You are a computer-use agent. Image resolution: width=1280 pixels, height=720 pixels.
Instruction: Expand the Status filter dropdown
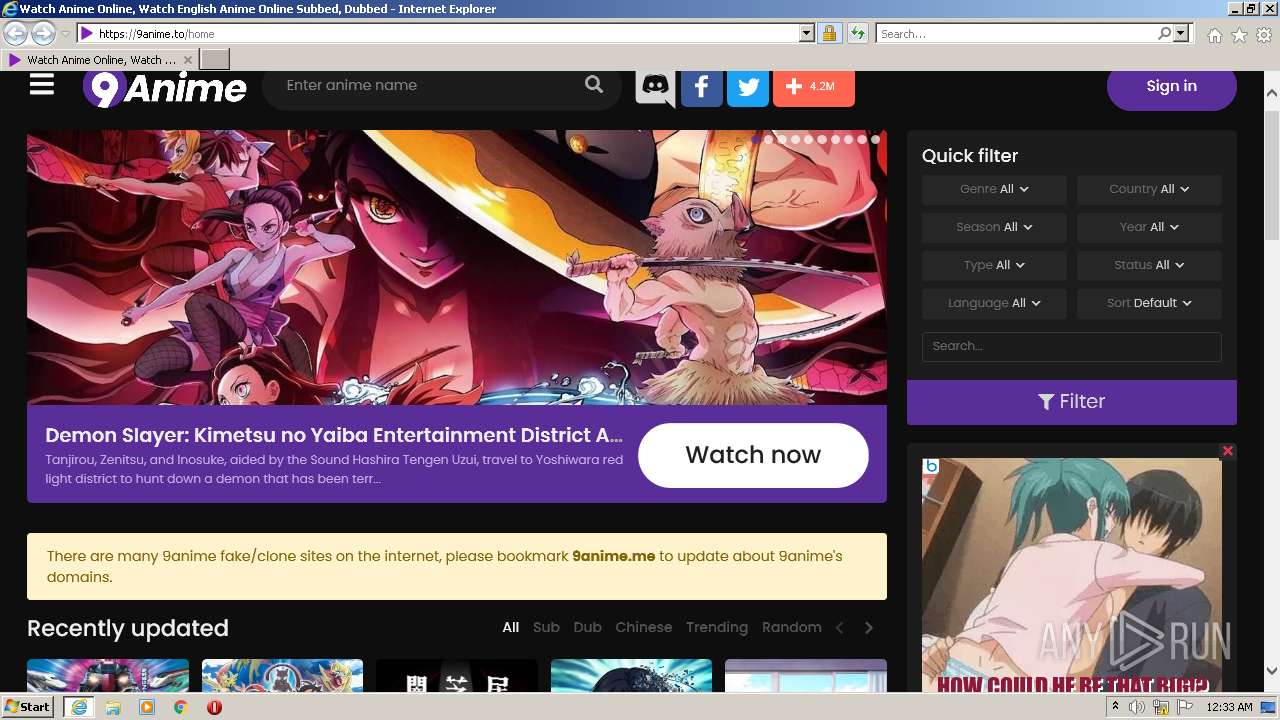(x=1149, y=265)
